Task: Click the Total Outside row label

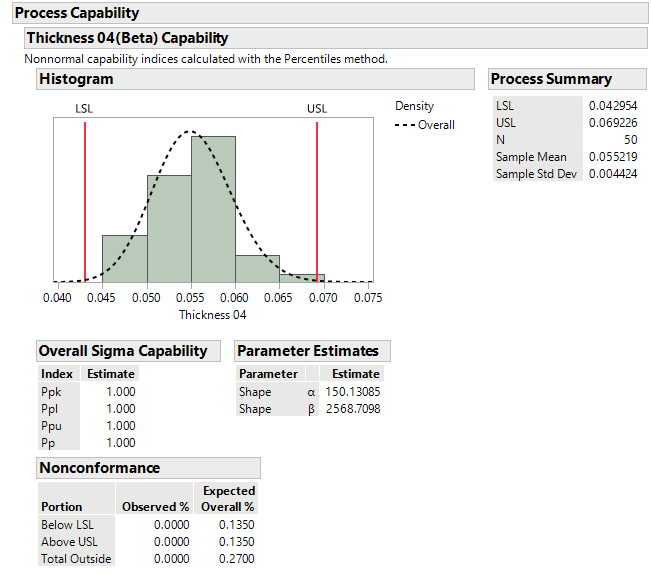Action: click(76, 559)
